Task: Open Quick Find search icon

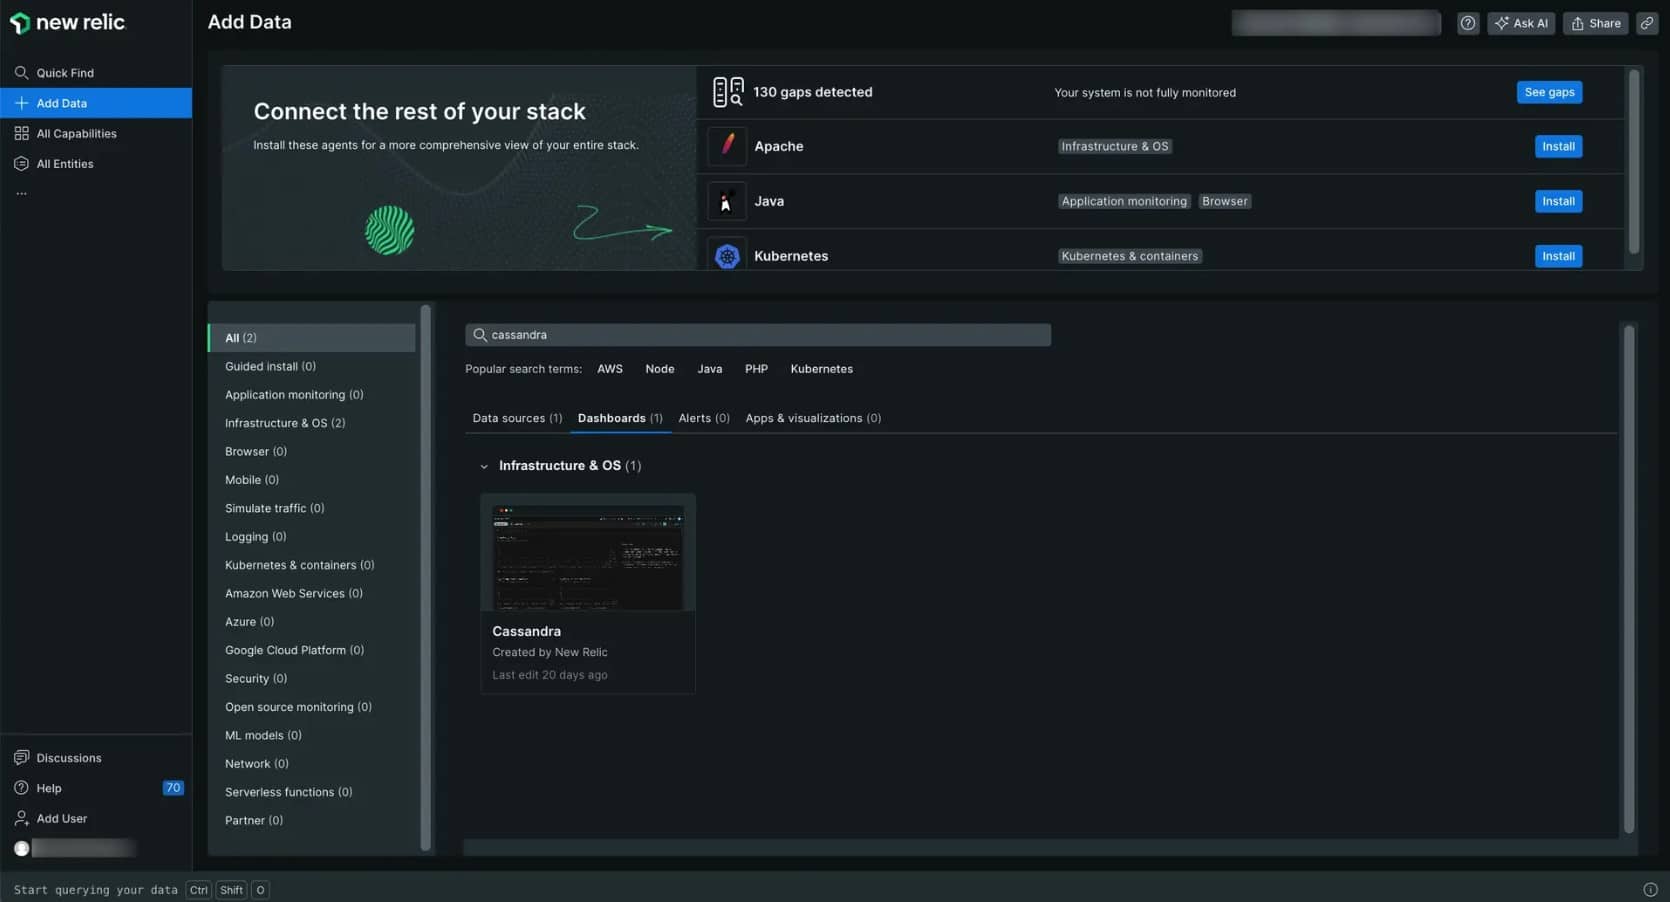Action: (x=21, y=73)
